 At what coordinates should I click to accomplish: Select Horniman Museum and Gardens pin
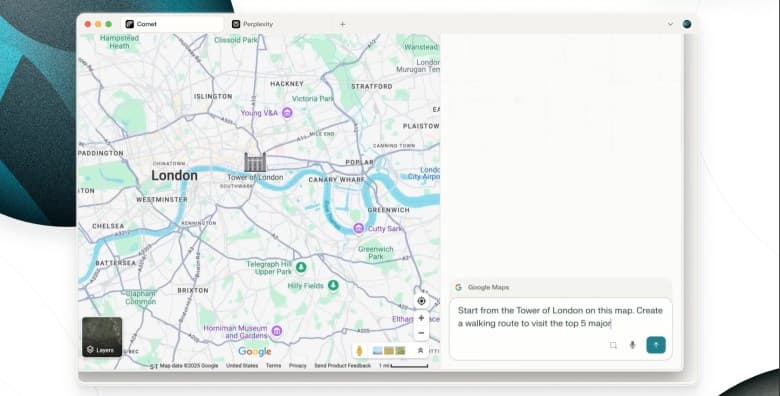[277, 331]
